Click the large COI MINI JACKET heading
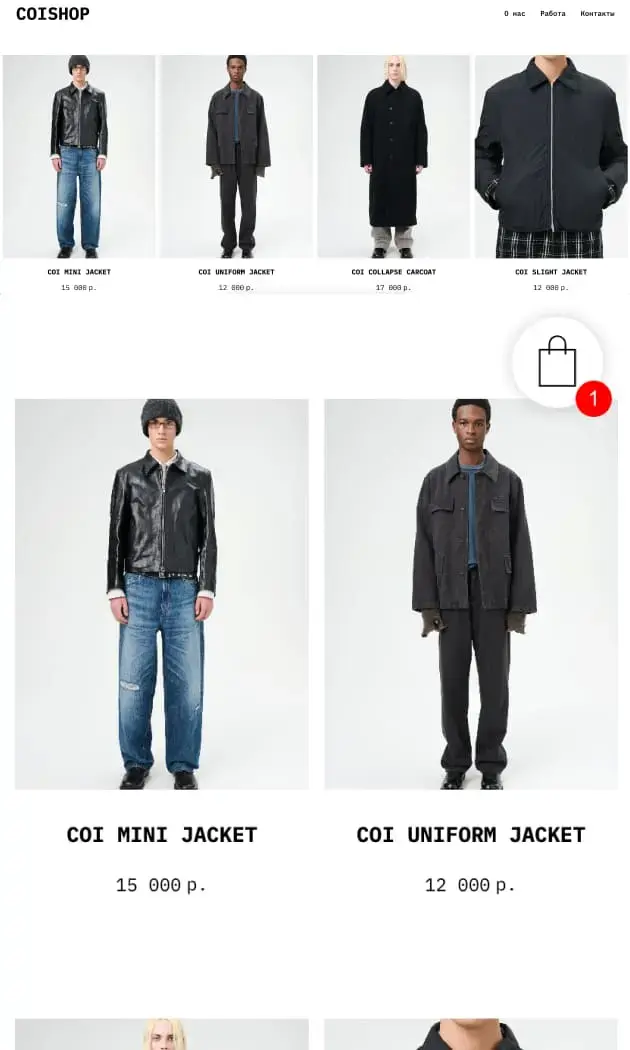This screenshot has height=1050, width=630. pos(162,835)
